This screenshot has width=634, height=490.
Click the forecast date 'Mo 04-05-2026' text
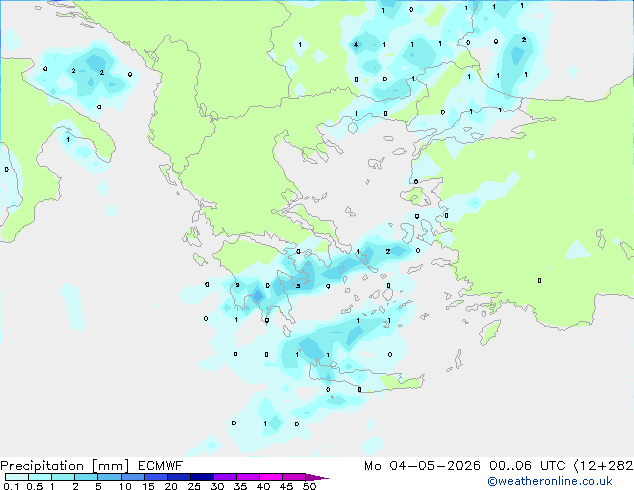(422, 466)
